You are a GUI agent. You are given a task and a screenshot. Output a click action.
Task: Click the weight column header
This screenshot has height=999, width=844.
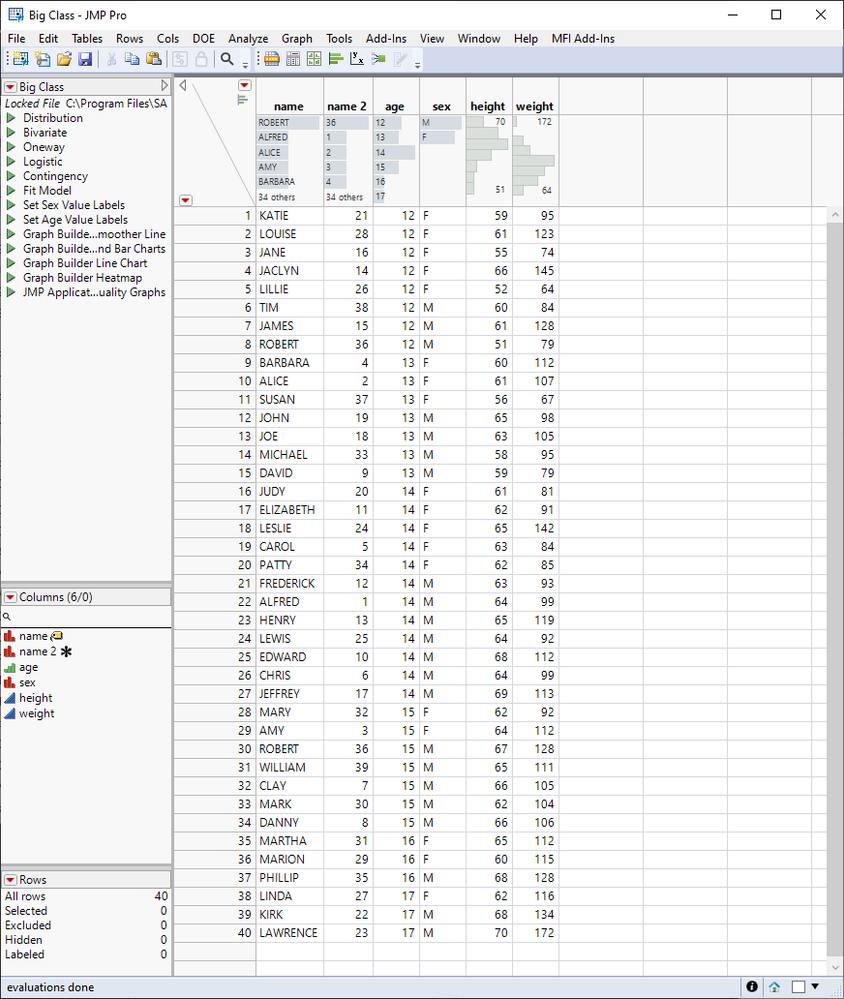click(534, 106)
